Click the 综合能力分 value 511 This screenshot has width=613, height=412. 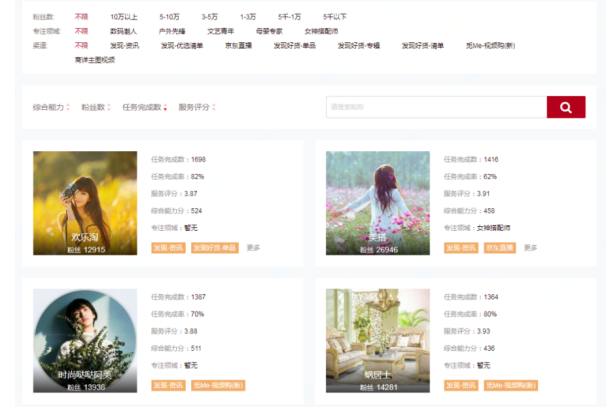pyautogui.click(x=196, y=349)
